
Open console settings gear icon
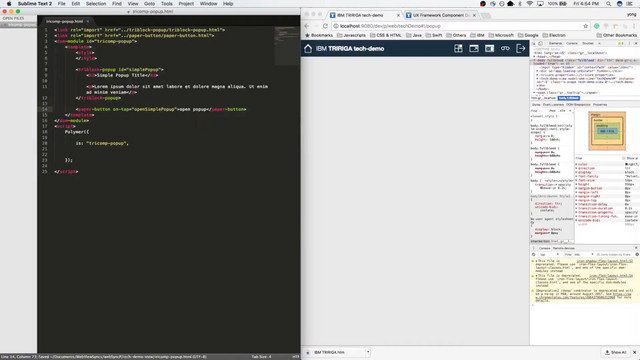(x=637, y=254)
